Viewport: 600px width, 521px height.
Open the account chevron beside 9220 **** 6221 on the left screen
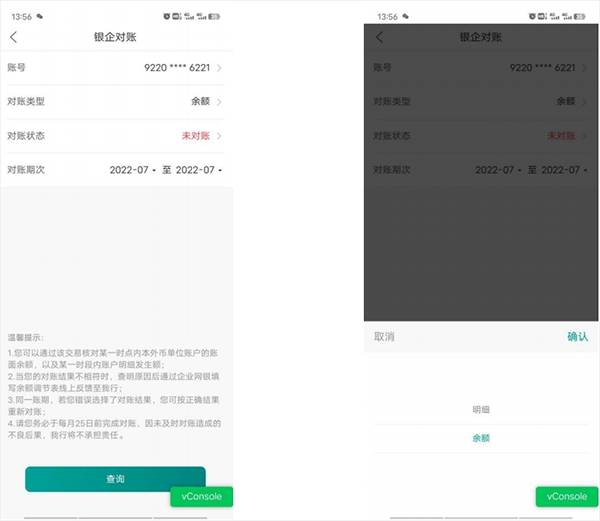coord(219,68)
